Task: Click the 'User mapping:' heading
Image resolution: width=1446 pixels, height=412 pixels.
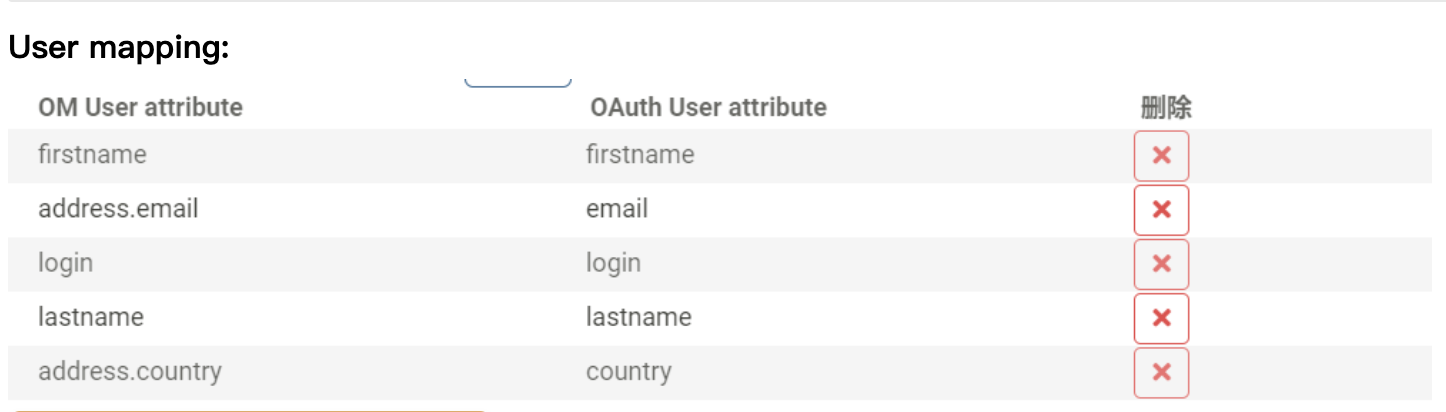Action: (x=119, y=47)
